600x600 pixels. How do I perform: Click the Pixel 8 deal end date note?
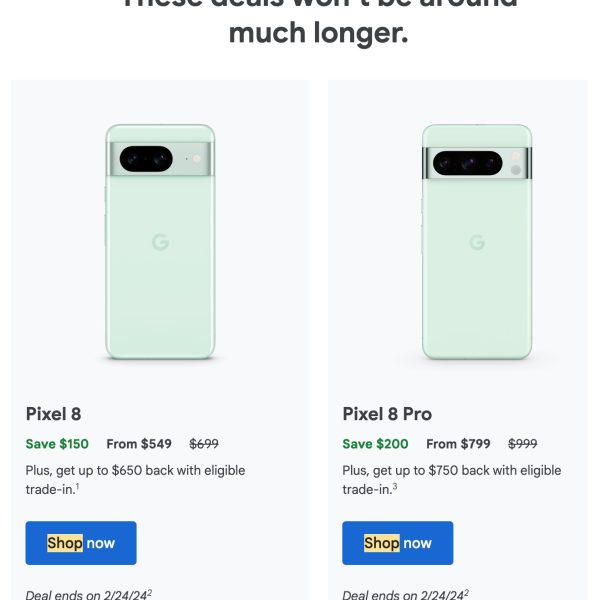(88, 594)
